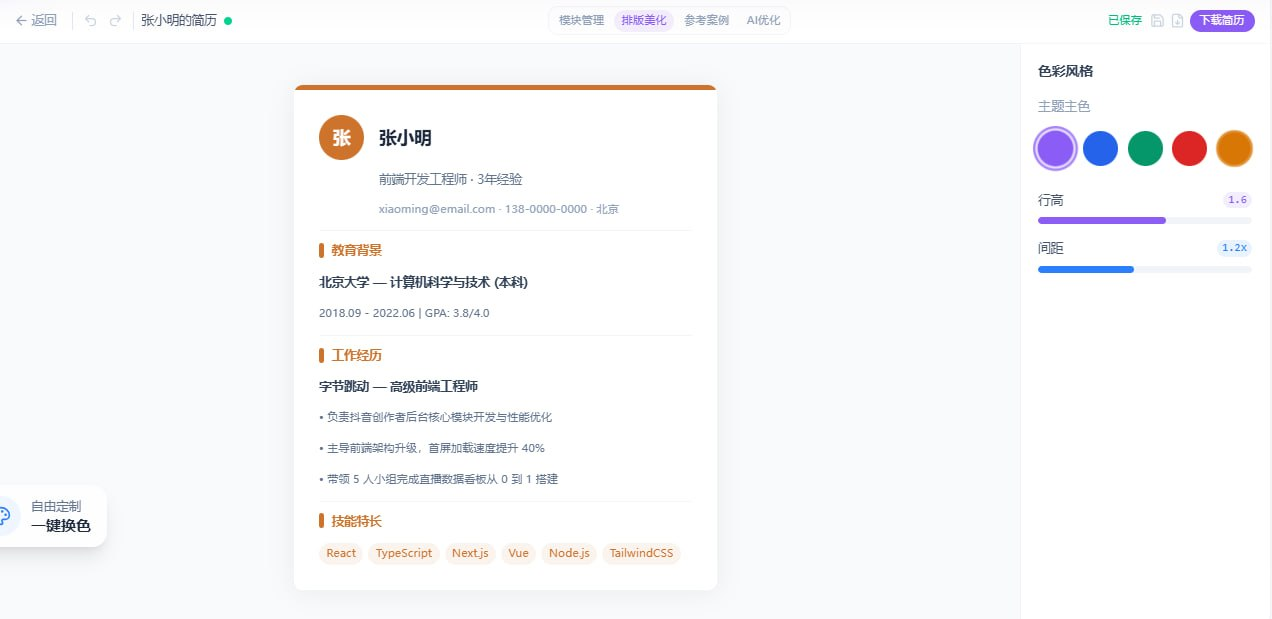The image size is (1272, 619).
Task: Click the TypeScript skill tag
Action: click(404, 553)
